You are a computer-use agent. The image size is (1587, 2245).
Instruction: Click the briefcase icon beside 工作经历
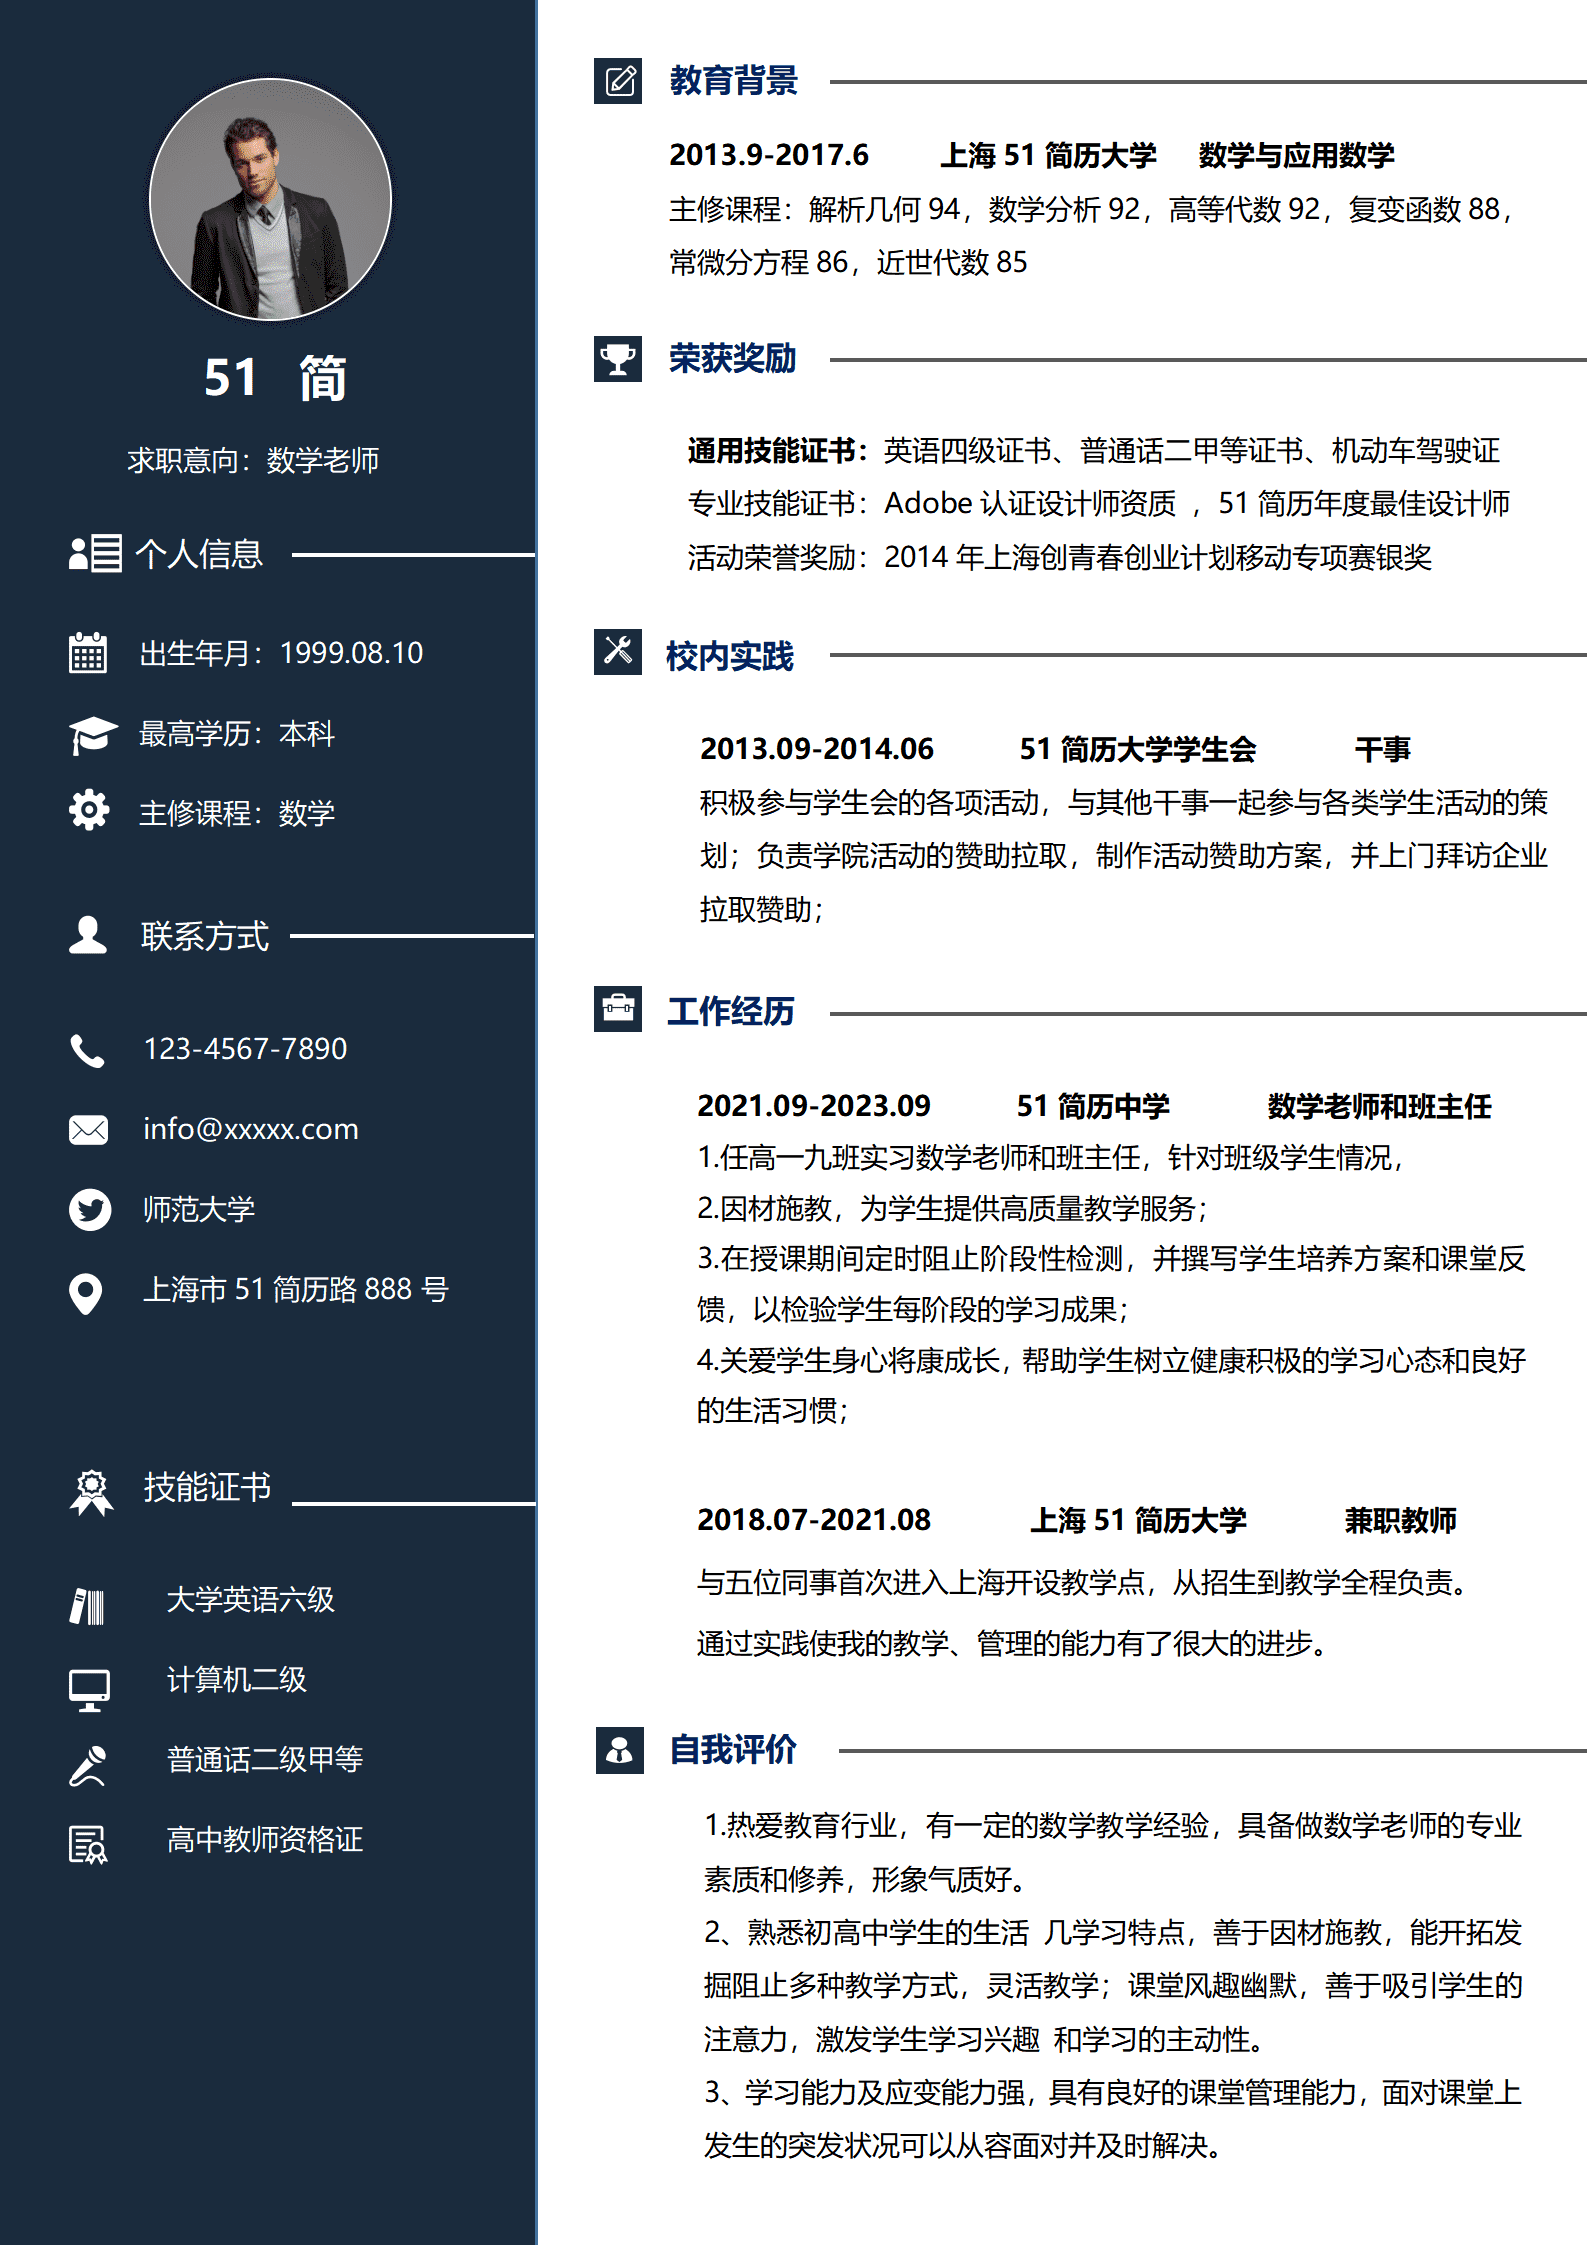[618, 1009]
